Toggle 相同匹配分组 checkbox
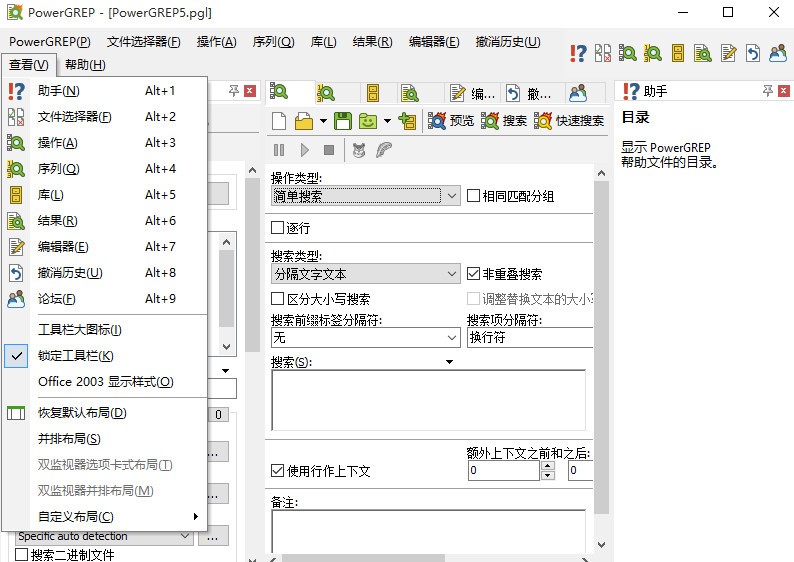 [473, 196]
